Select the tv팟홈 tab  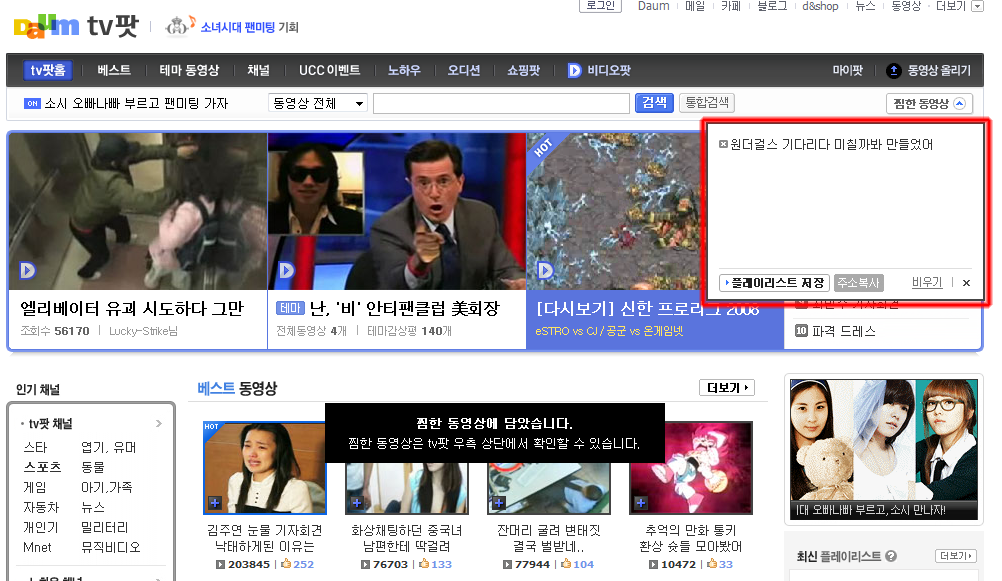point(48,70)
